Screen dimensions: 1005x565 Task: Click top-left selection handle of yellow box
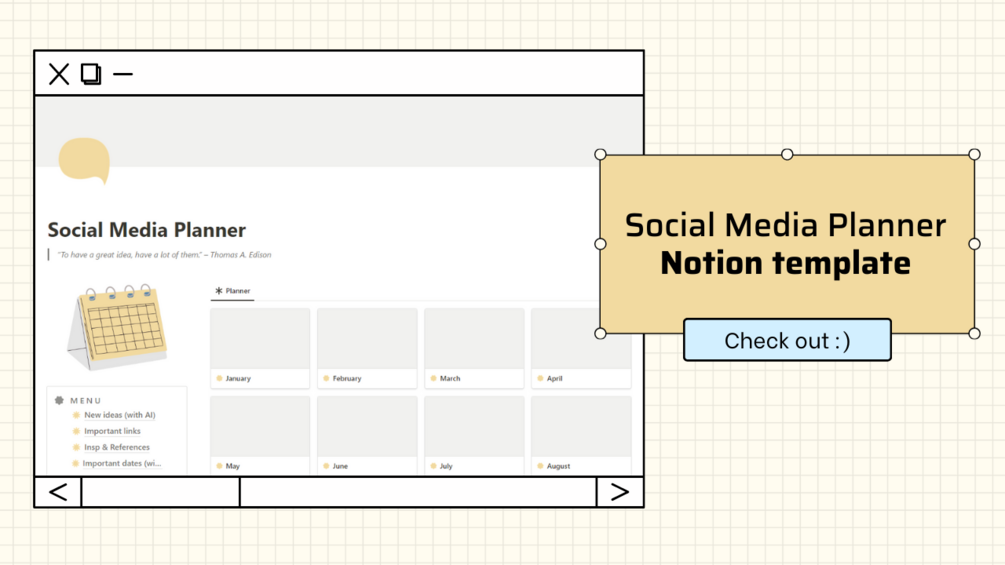point(601,154)
